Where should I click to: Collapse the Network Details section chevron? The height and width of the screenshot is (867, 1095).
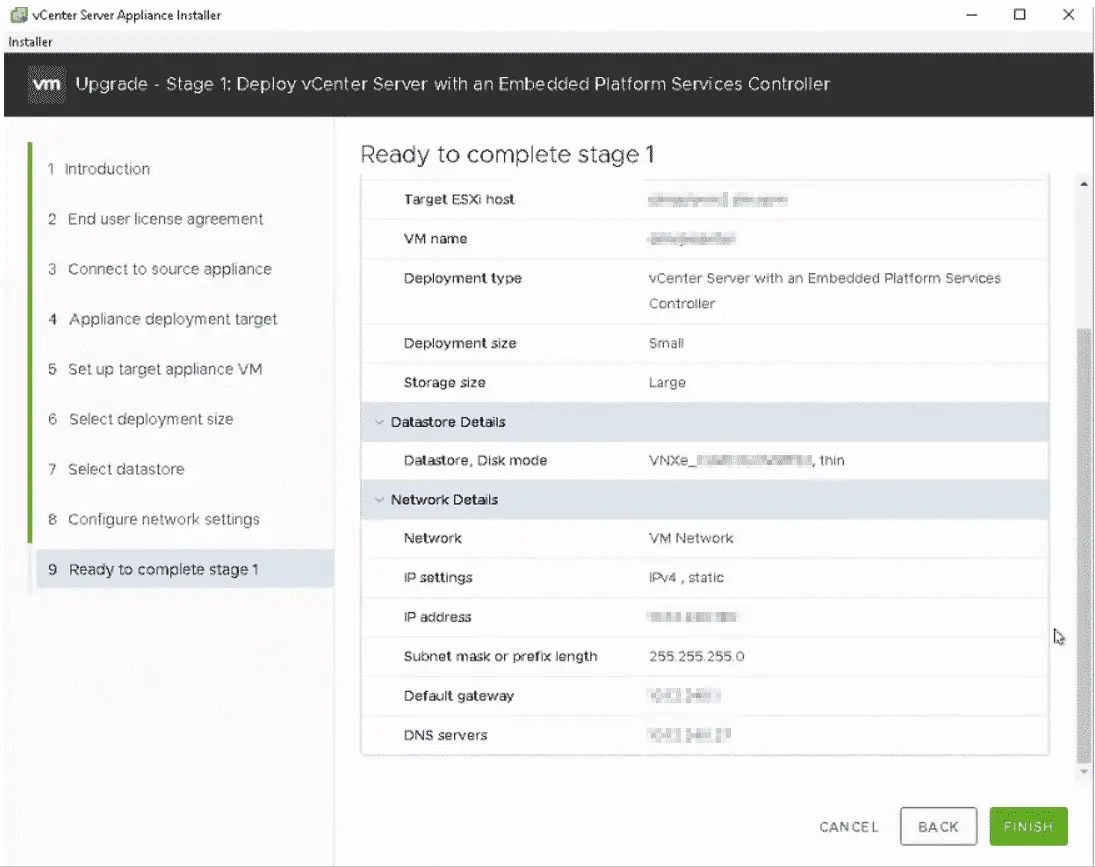click(x=379, y=500)
